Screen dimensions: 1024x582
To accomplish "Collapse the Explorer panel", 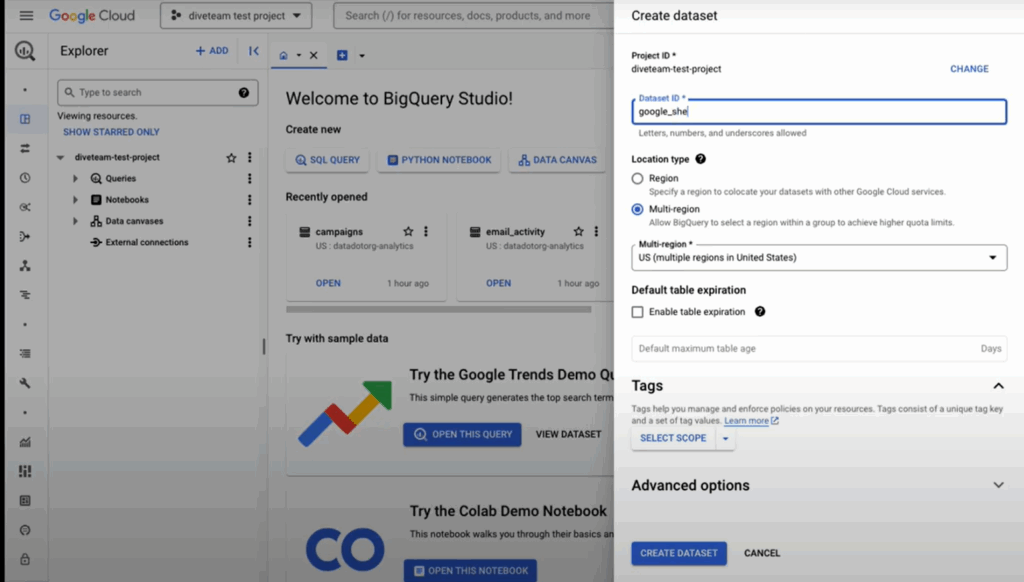I will point(254,51).
